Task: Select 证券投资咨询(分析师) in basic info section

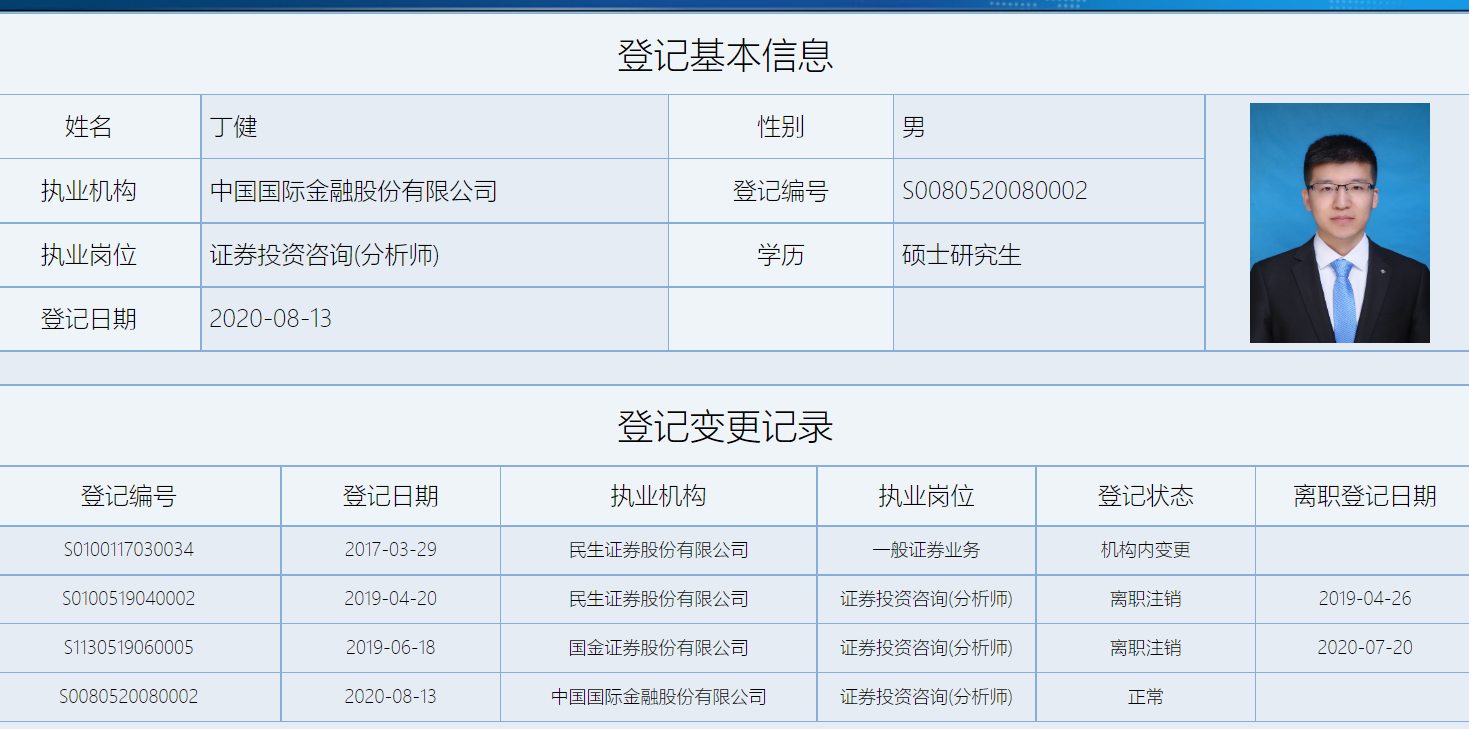Action: 325,255
